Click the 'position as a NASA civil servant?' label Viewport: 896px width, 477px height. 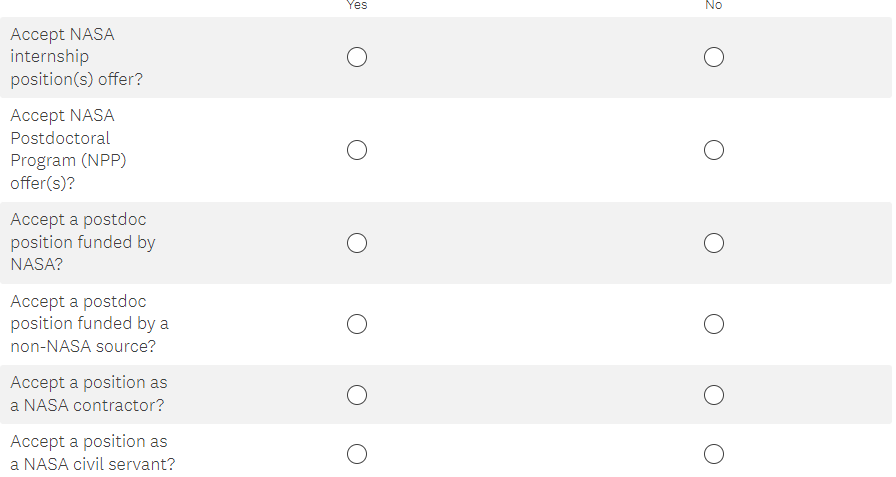pos(93,453)
